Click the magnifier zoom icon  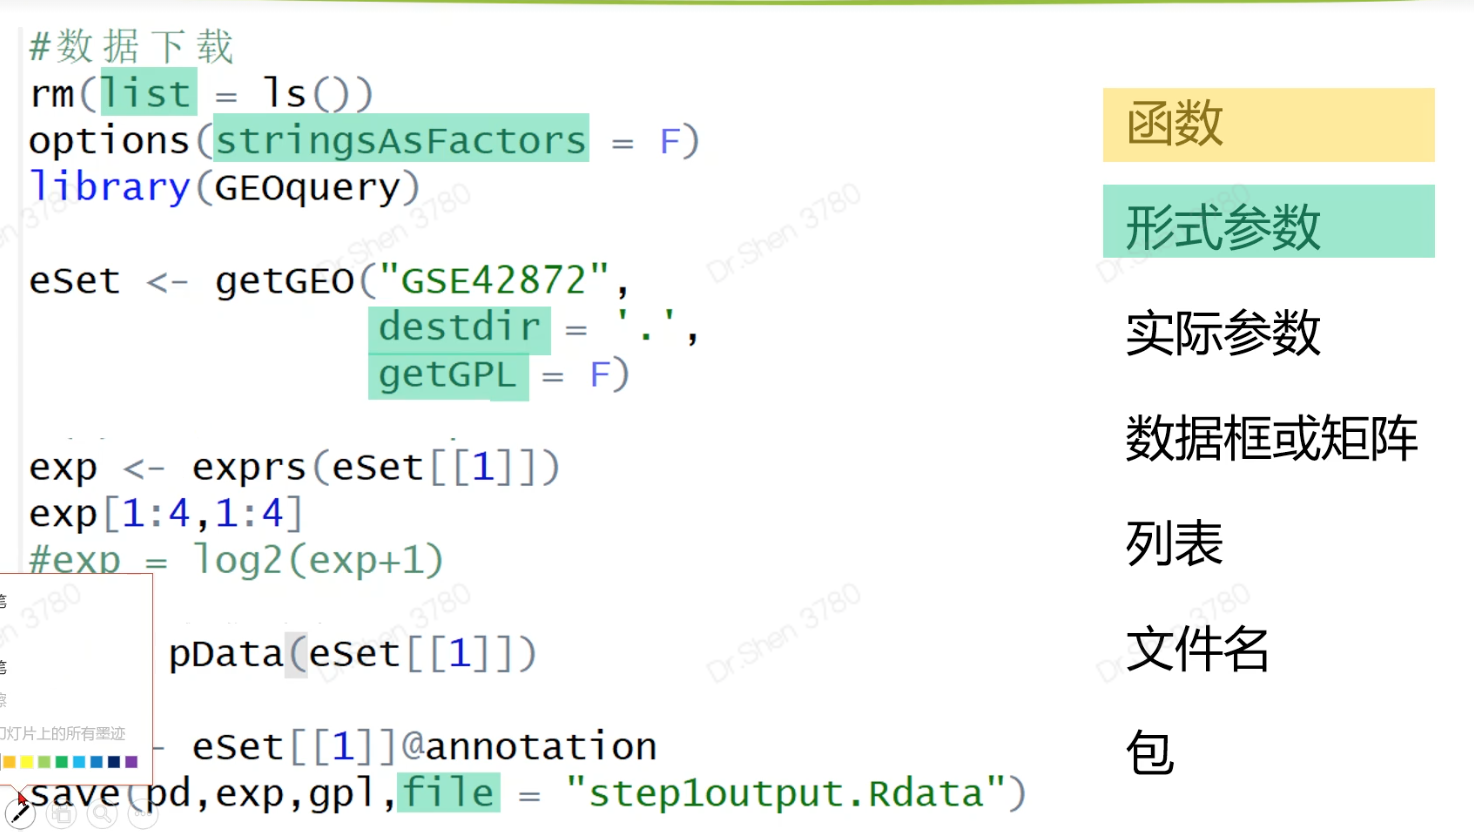click(102, 814)
